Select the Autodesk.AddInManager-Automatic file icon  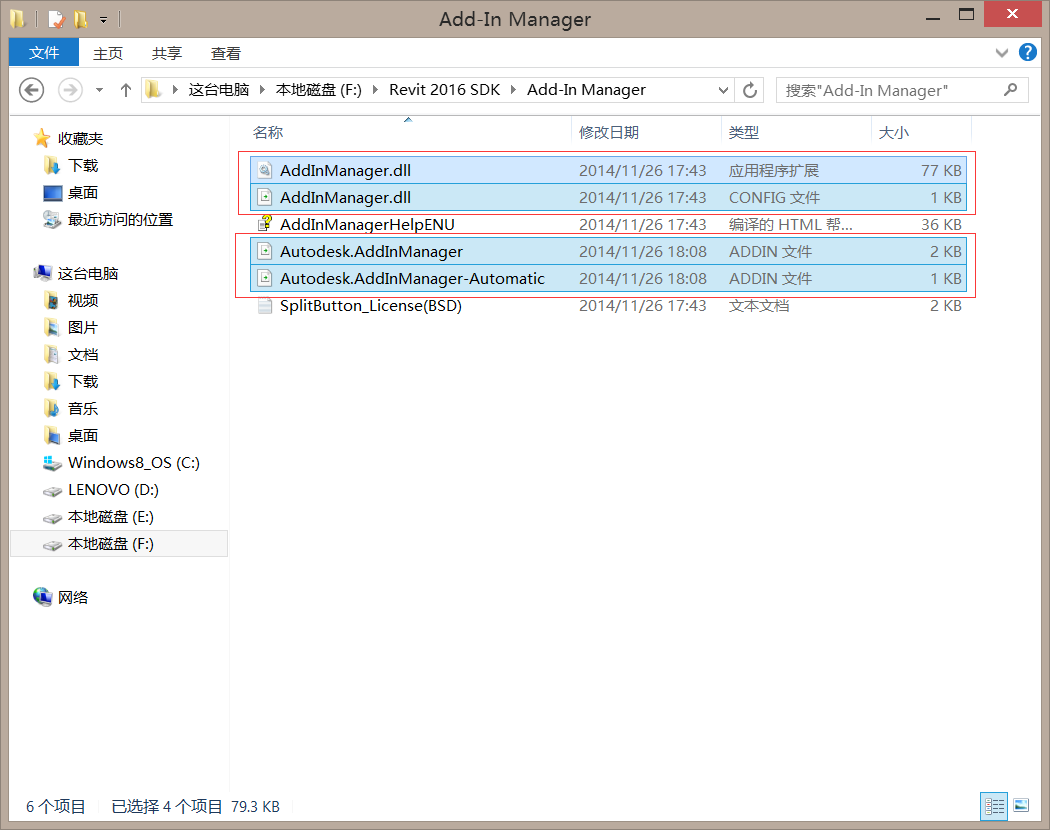[265, 278]
